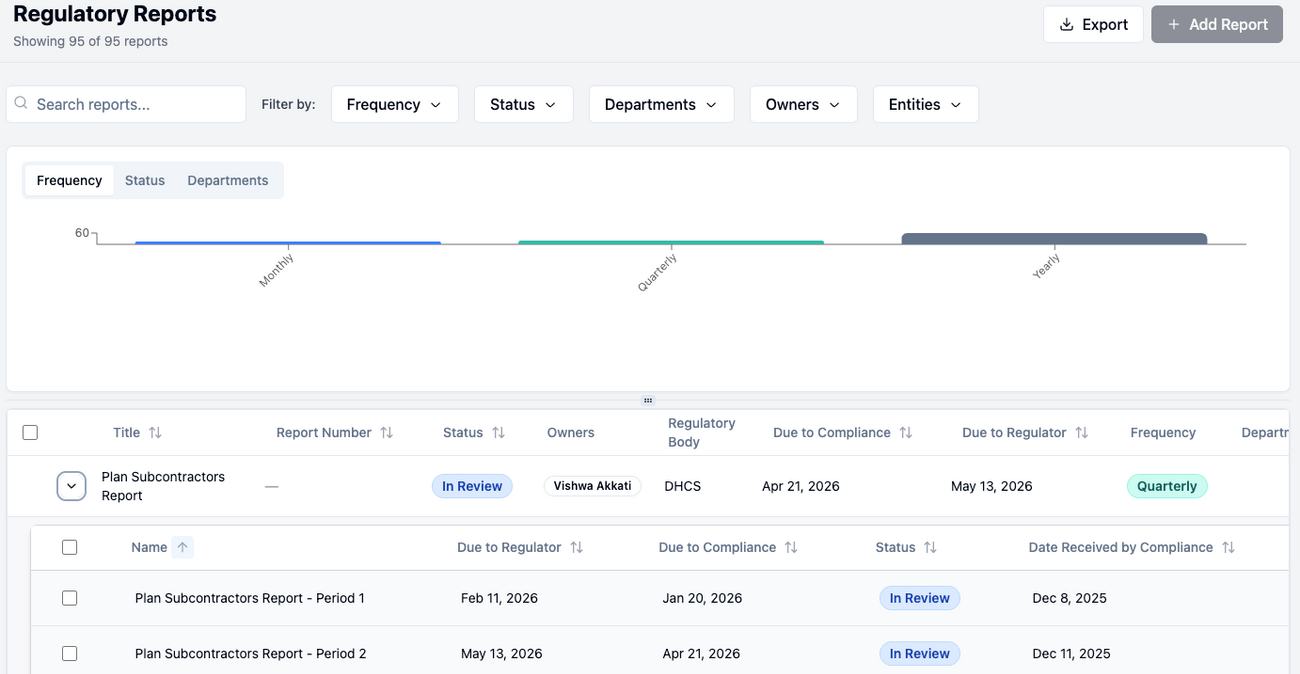Switch chart to the Departments tab
Screen dimensions: 1300x674
(x=228, y=180)
